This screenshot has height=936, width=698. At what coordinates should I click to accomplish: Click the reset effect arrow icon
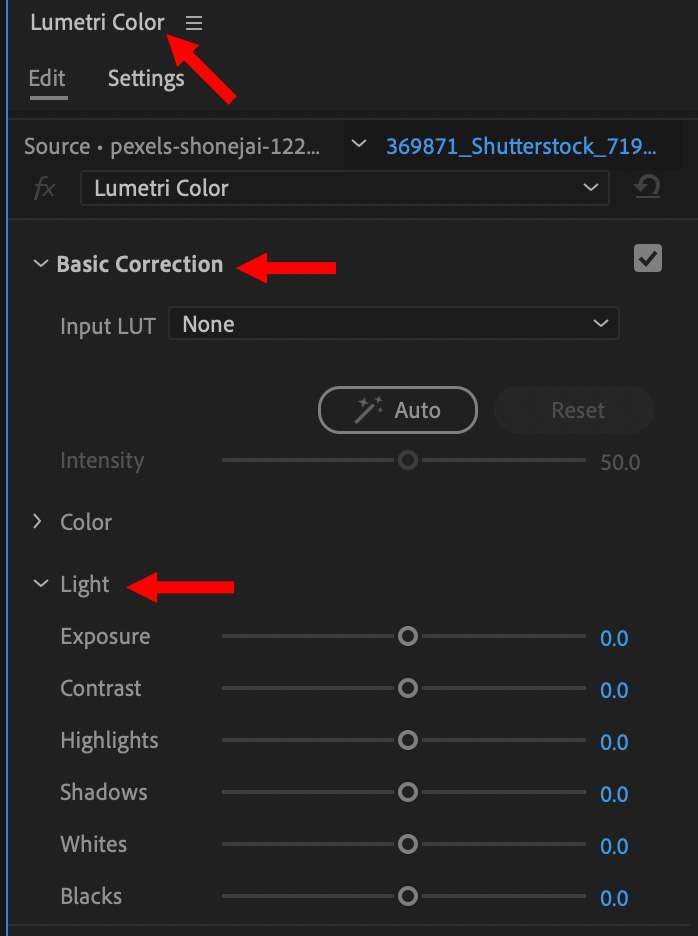648,187
